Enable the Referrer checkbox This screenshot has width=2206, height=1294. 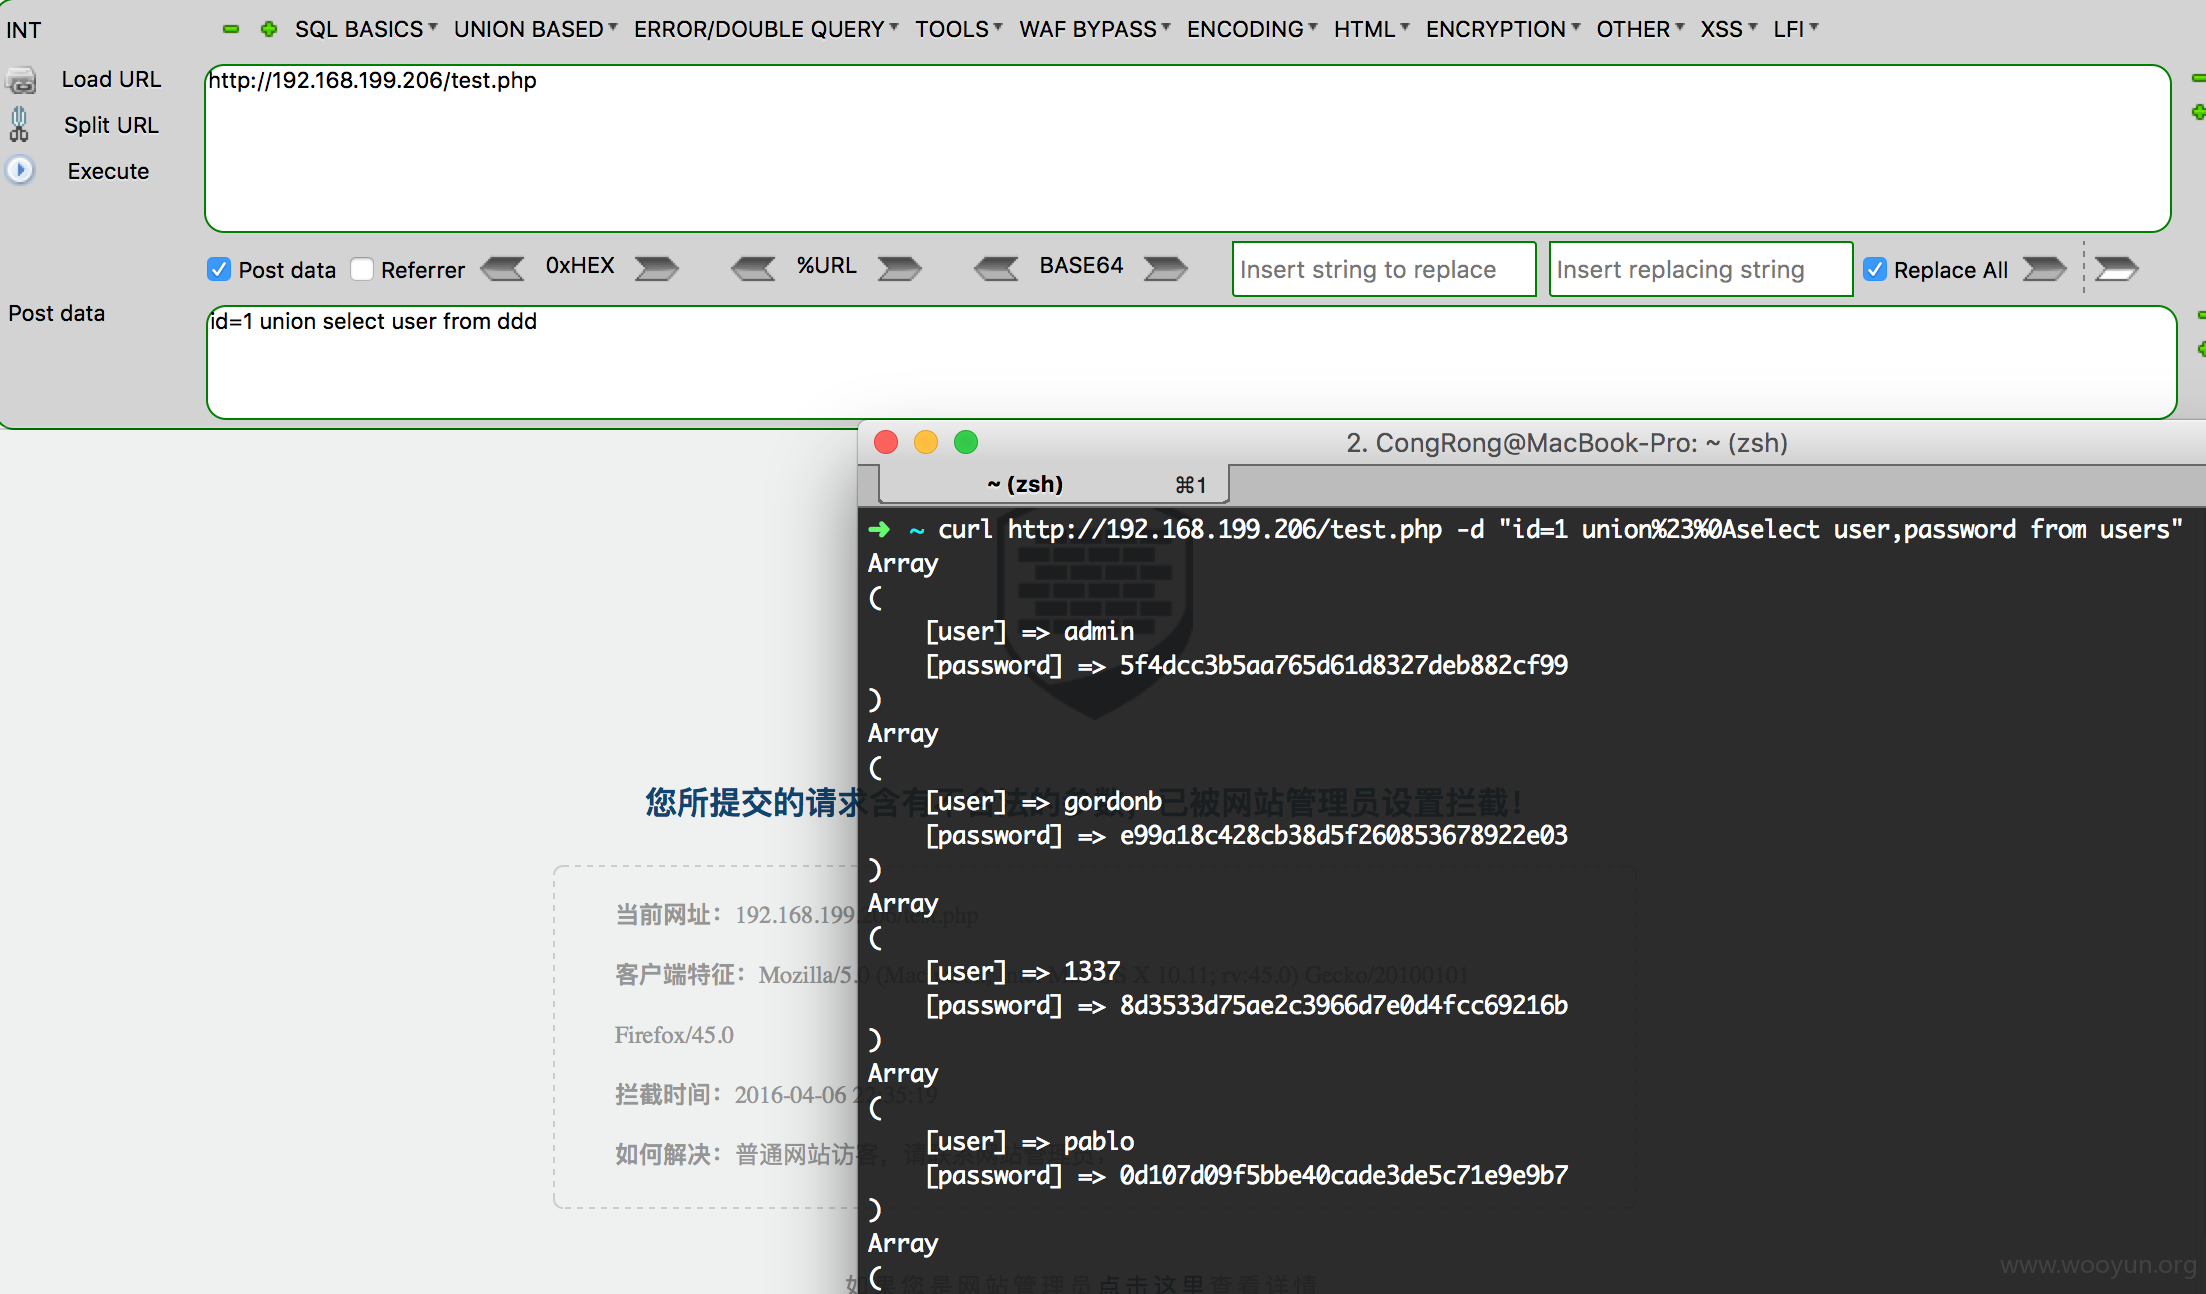click(362, 269)
